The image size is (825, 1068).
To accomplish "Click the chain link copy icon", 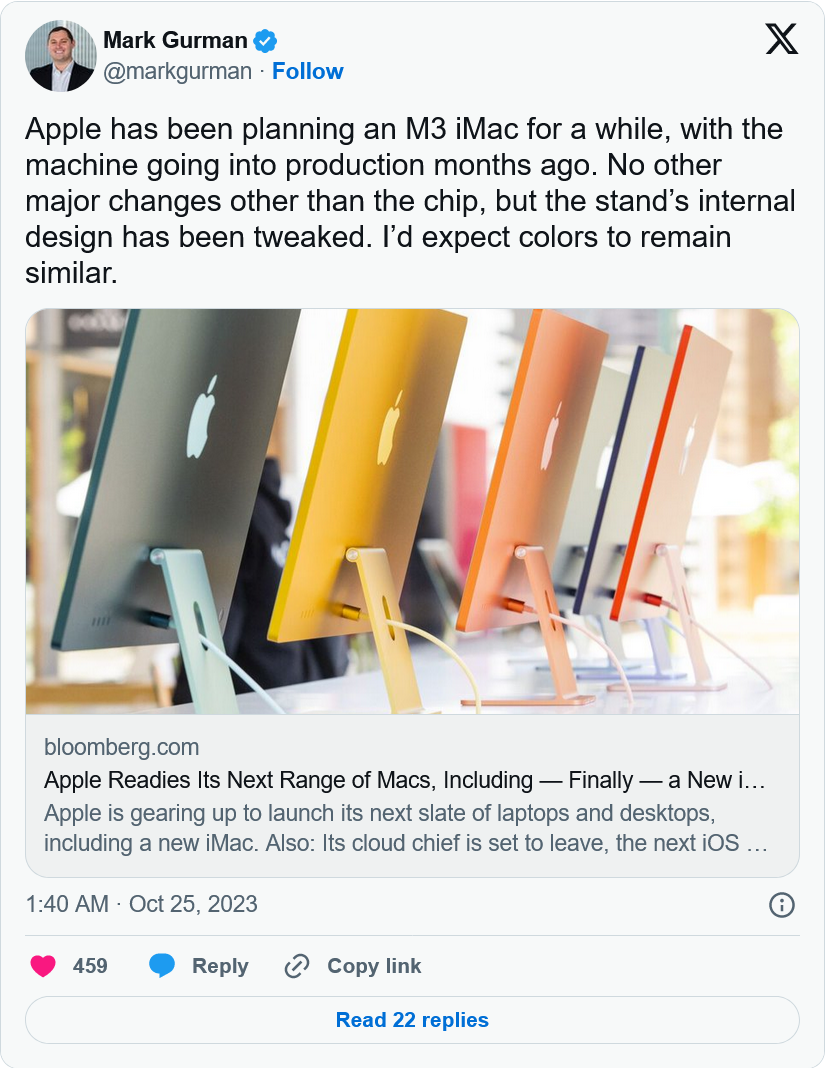I will pyautogui.click(x=297, y=966).
